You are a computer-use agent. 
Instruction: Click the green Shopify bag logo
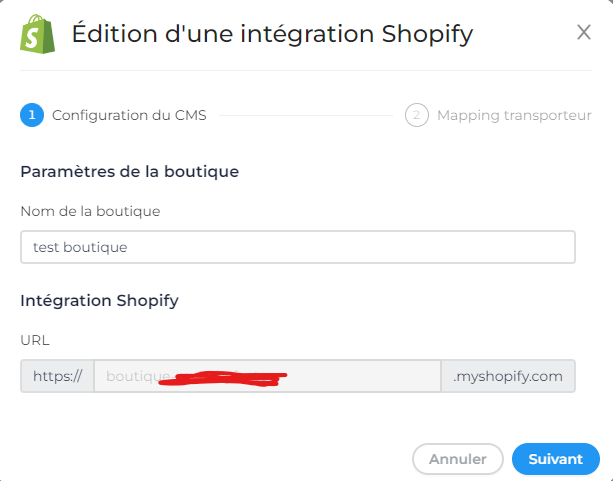coord(38,34)
